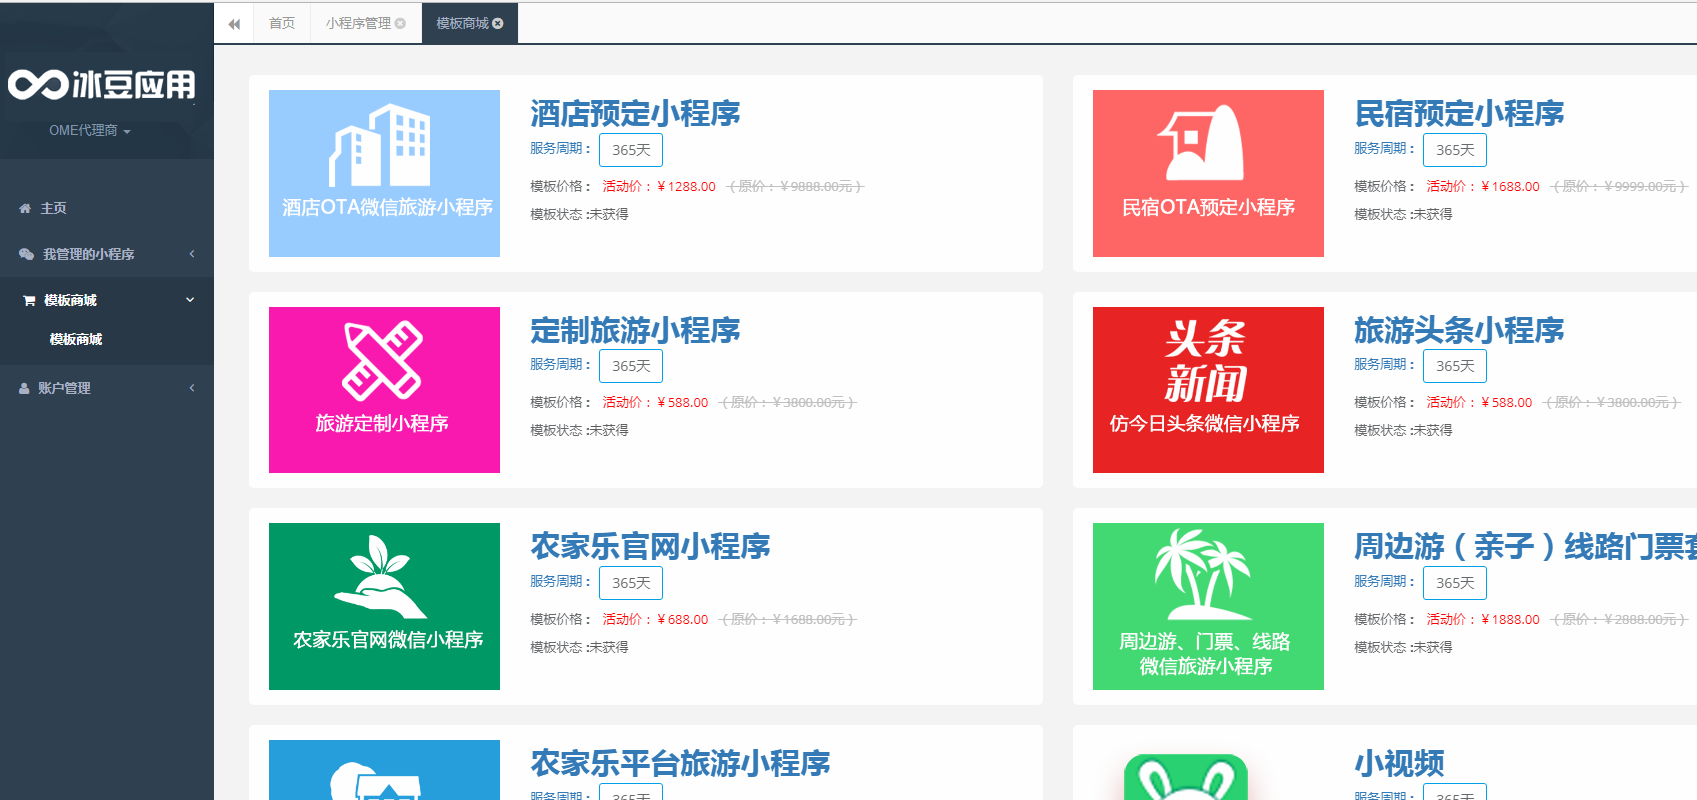This screenshot has height=800, width=1697.
Task: Switch to the 首页 tab
Action: pos(282,23)
